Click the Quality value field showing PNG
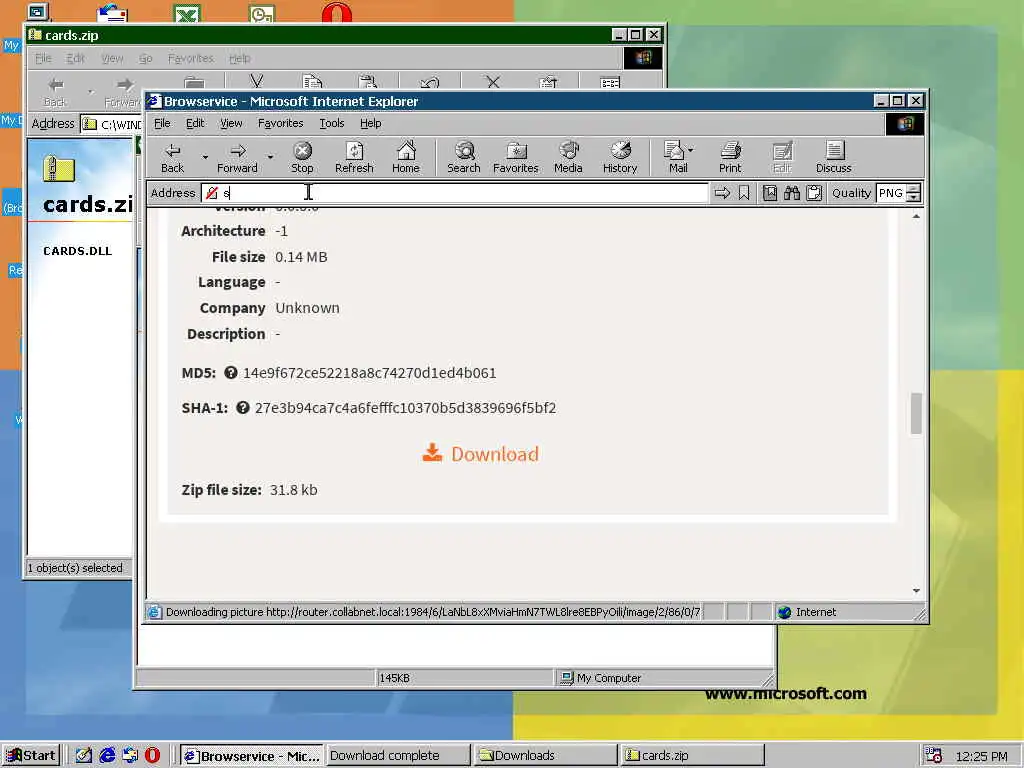 (892, 193)
